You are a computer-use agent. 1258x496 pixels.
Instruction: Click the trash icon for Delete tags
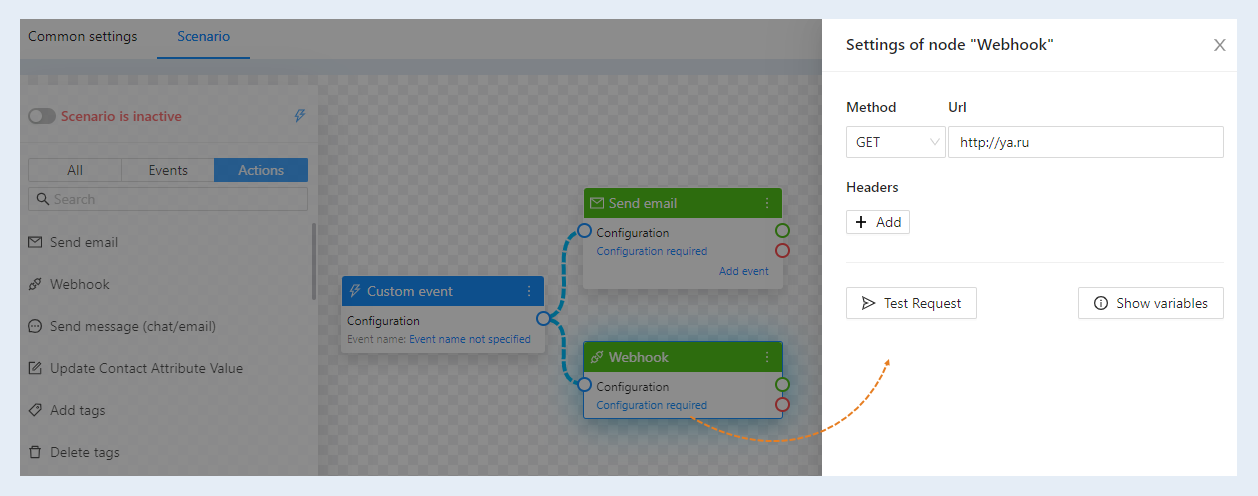point(35,452)
